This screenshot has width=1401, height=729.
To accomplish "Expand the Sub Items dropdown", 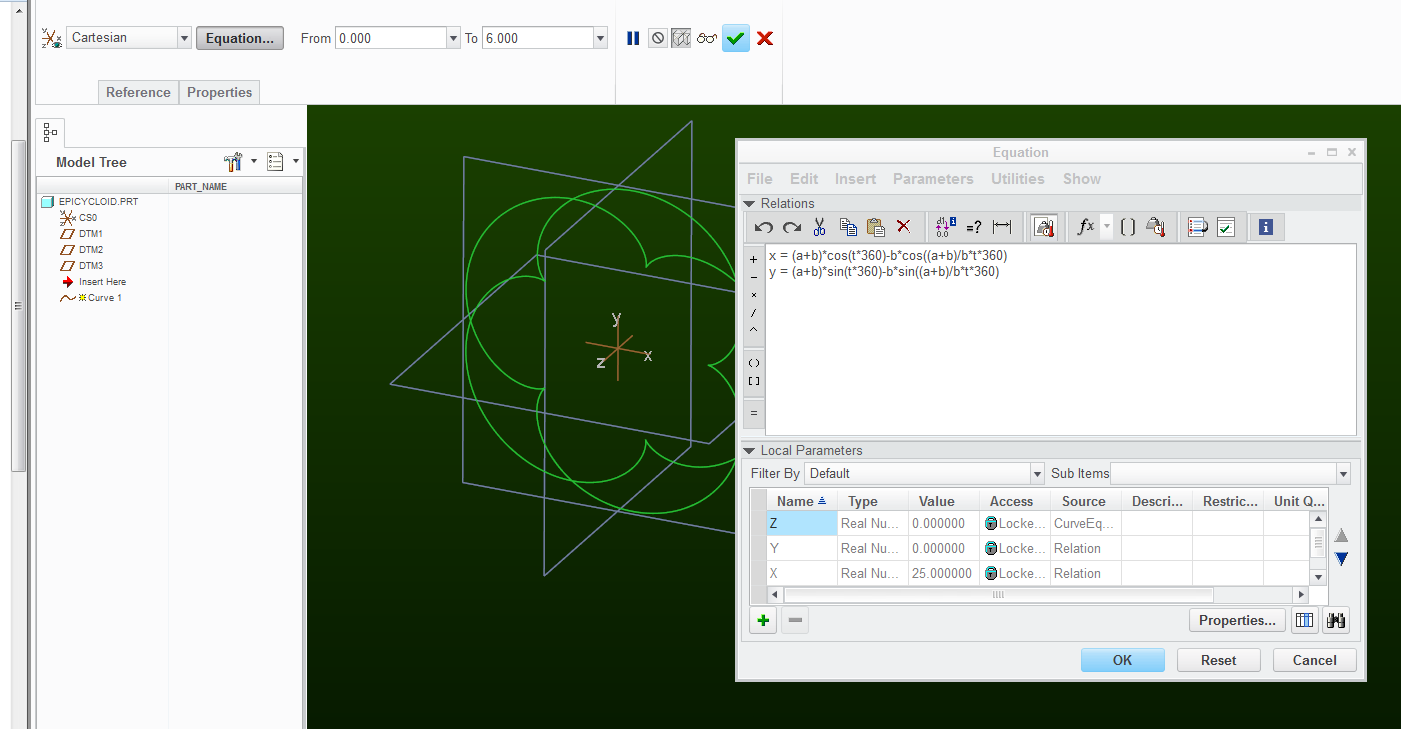I will tap(1343, 473).
